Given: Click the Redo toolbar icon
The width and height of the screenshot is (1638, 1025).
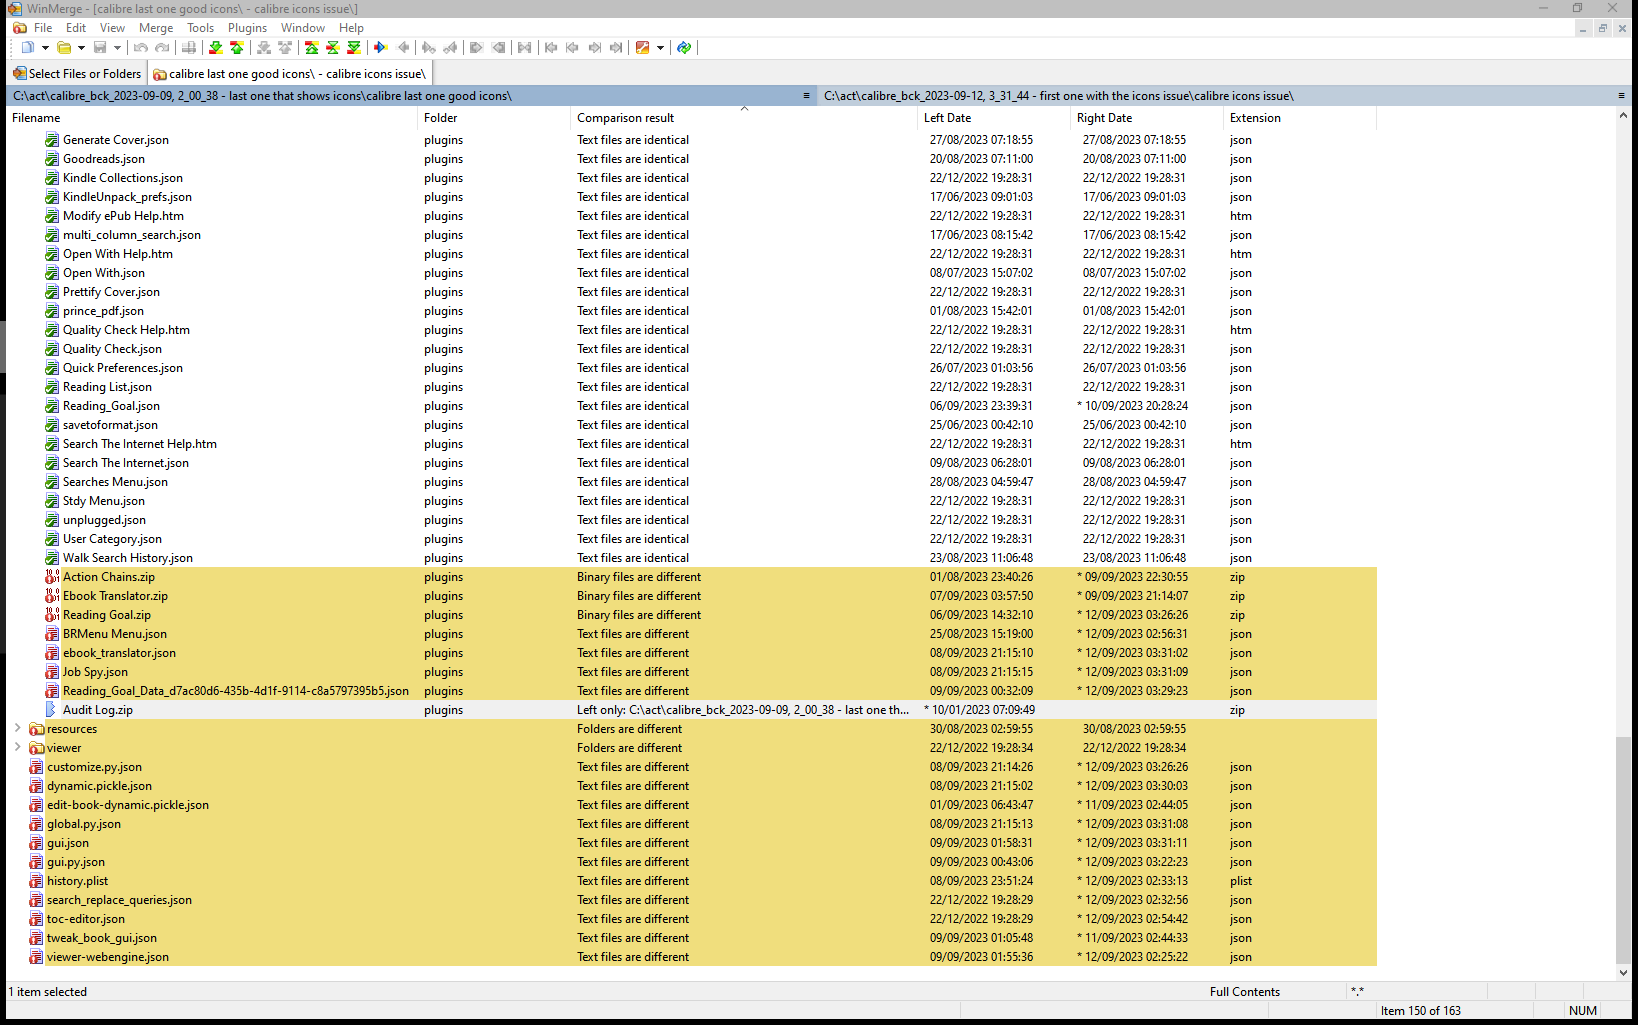Looking at the screenshot, I should point(162,48).
